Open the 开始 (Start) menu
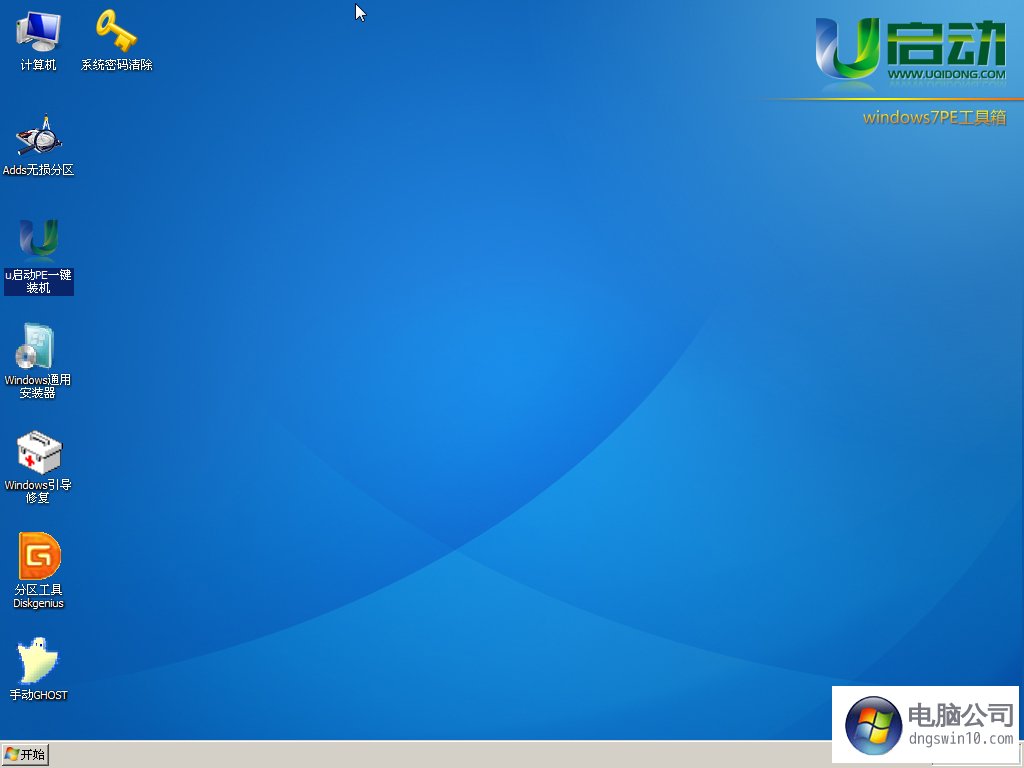Image resolution: width=1024 pixels, height=768 pixels. (x=27, y=755)
